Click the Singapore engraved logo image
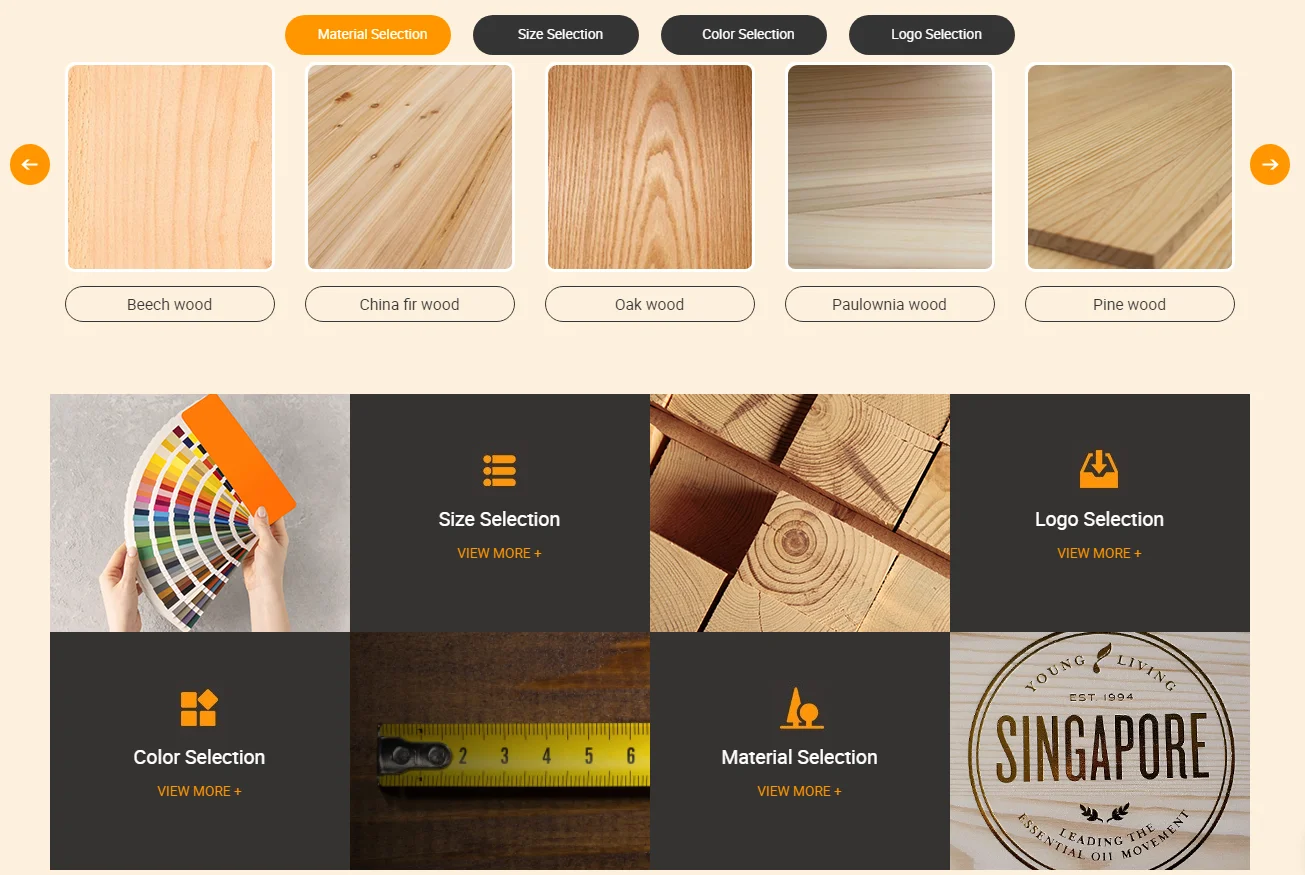 (x=1100, y=751)
